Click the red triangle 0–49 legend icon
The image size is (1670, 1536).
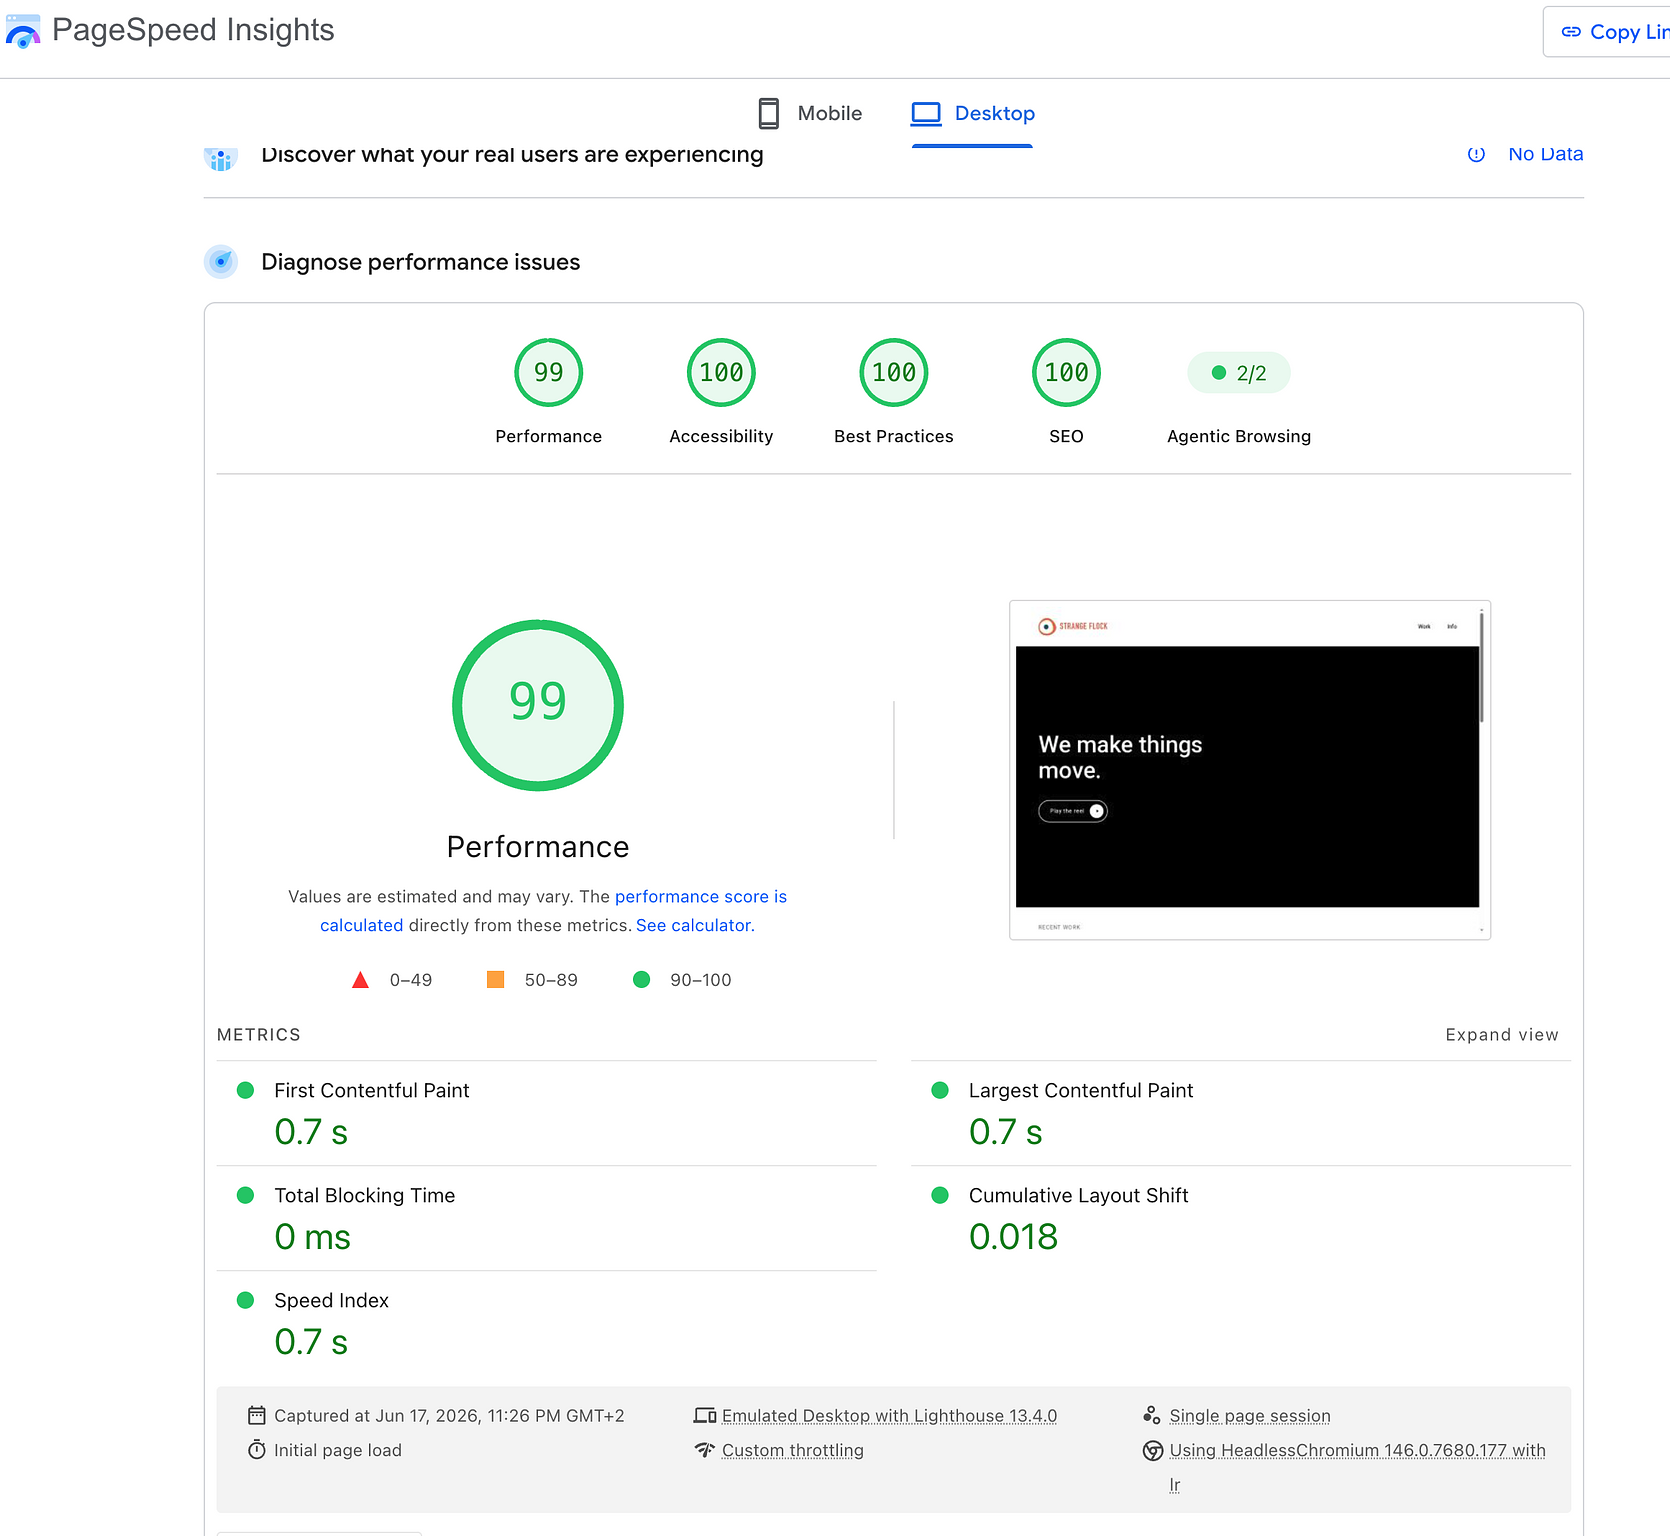[360, 980]
